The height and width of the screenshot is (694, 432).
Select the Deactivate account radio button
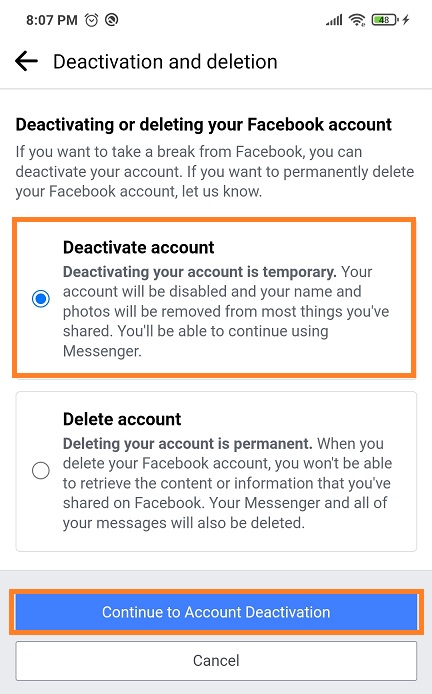[x=41, y=299]
